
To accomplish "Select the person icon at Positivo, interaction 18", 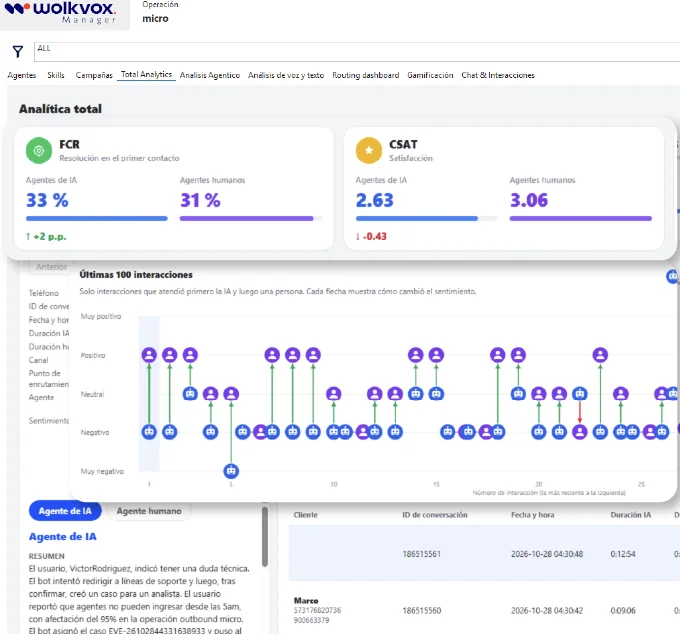I will coord(498,355).
